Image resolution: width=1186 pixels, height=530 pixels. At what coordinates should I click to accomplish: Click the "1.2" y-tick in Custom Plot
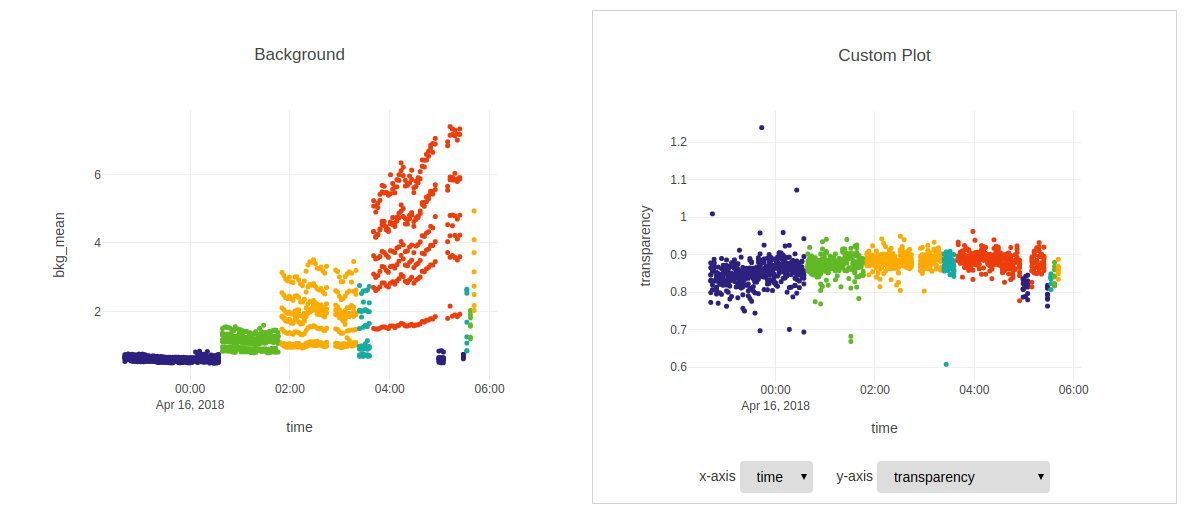pyautogui.click(x=678, y=142)
